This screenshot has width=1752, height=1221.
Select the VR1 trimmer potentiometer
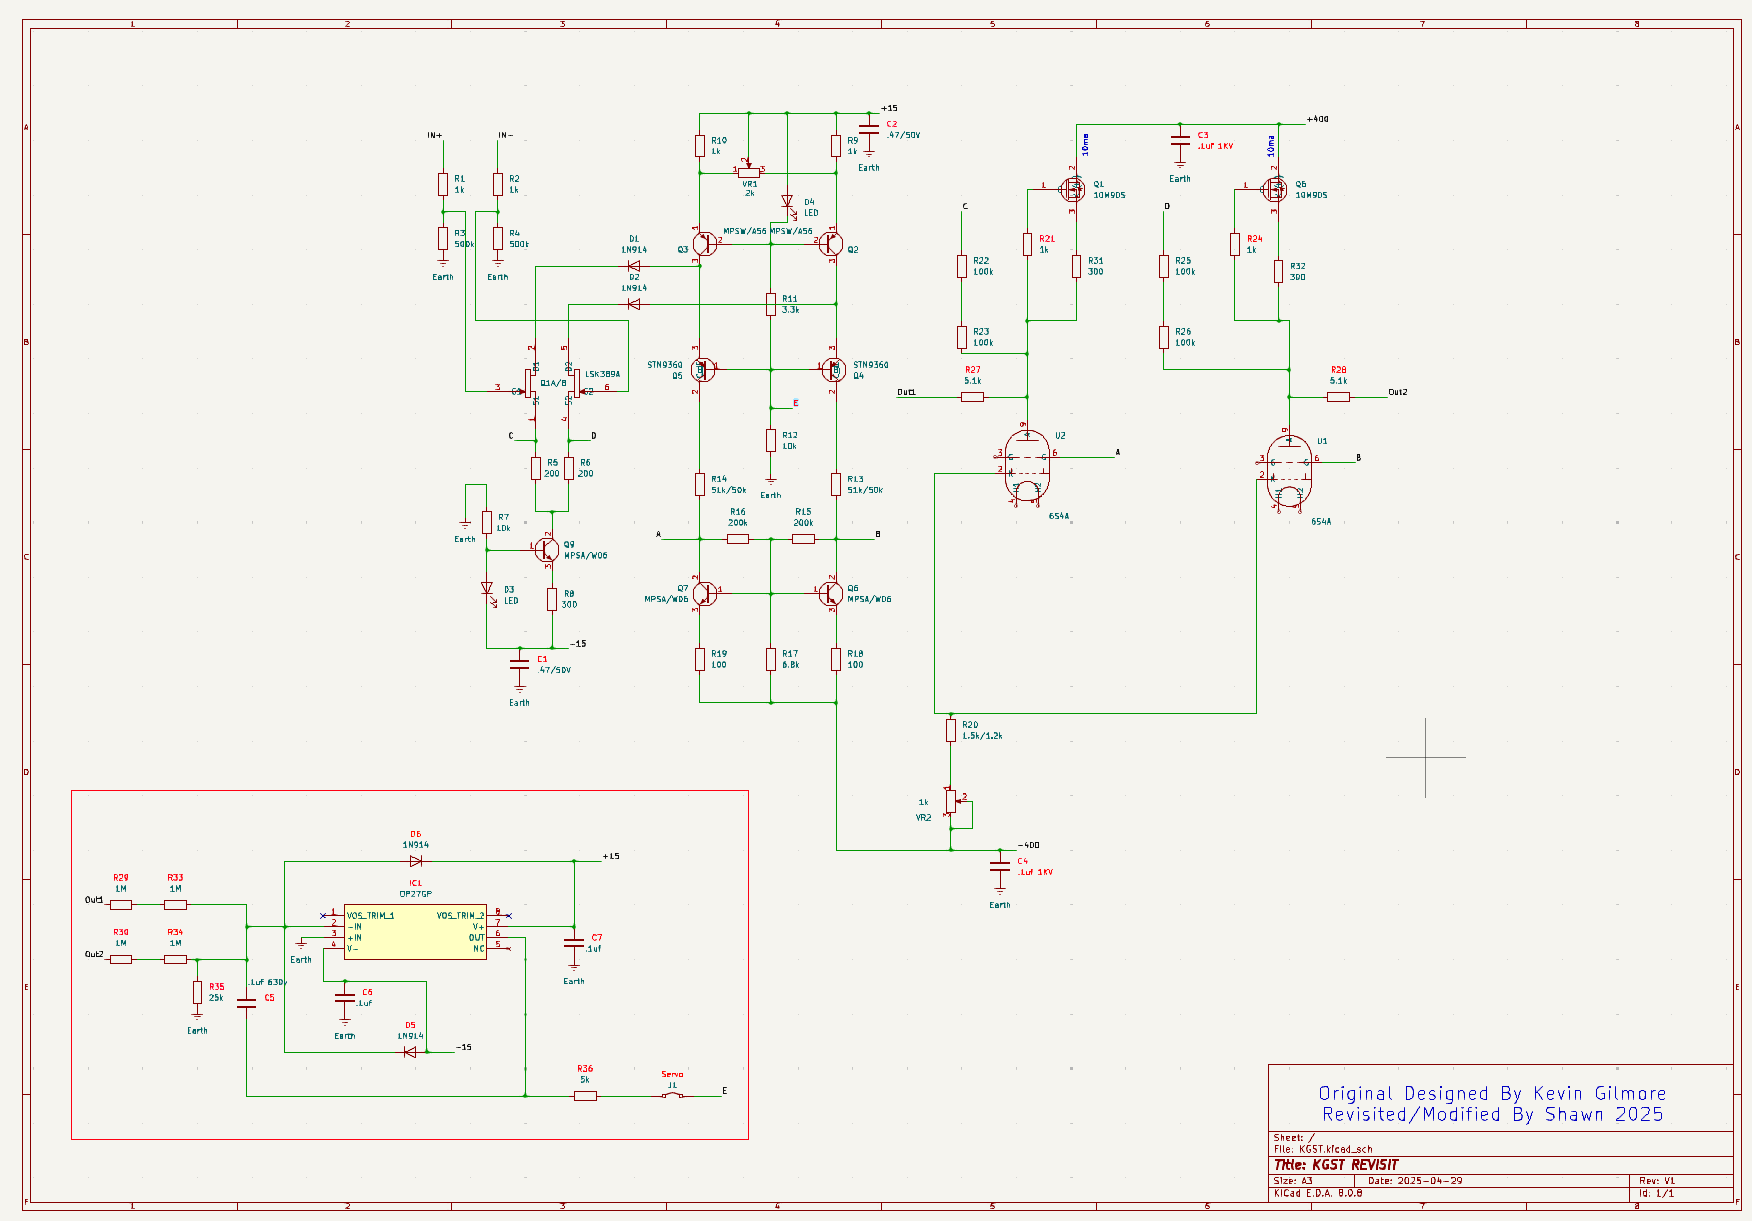(x=749, y=172)
